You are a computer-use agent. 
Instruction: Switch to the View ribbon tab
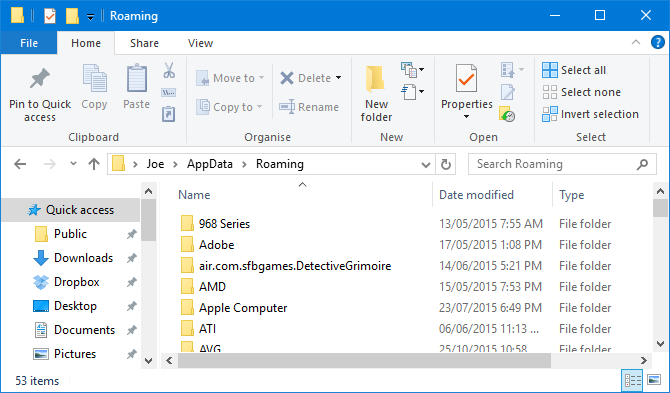click(x=200, y=43)
